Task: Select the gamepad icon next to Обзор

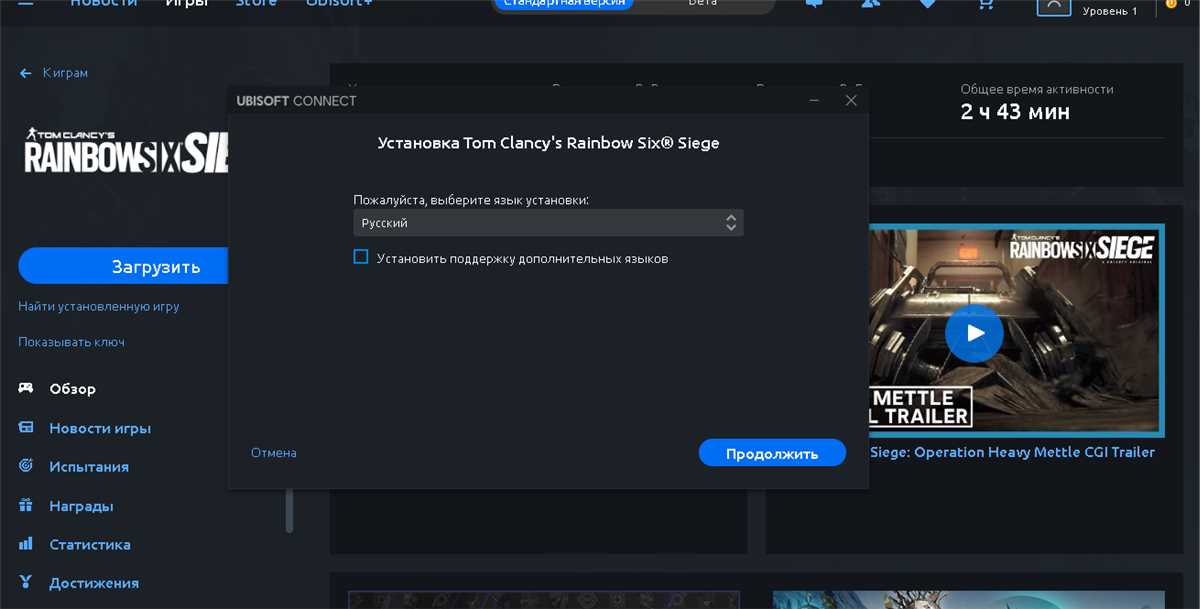Action: (x=25, y=389)
